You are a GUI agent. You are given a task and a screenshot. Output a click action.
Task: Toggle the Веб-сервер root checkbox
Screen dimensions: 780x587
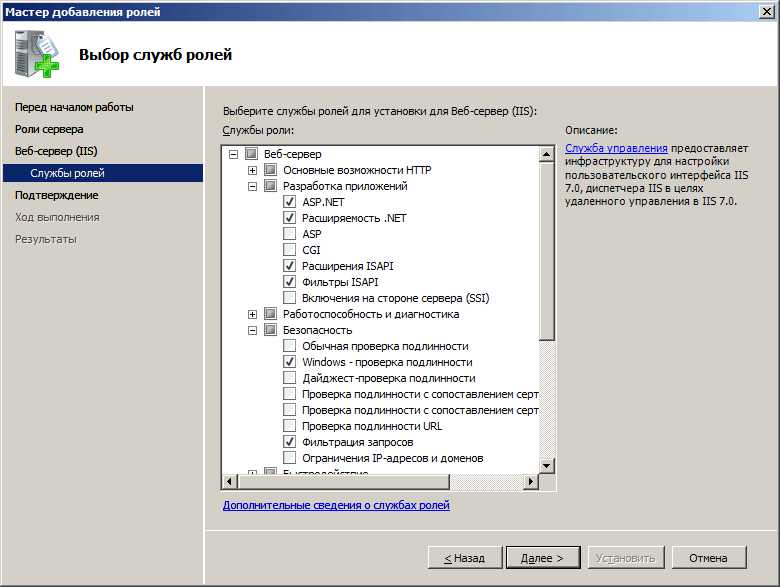pos(251,154)
